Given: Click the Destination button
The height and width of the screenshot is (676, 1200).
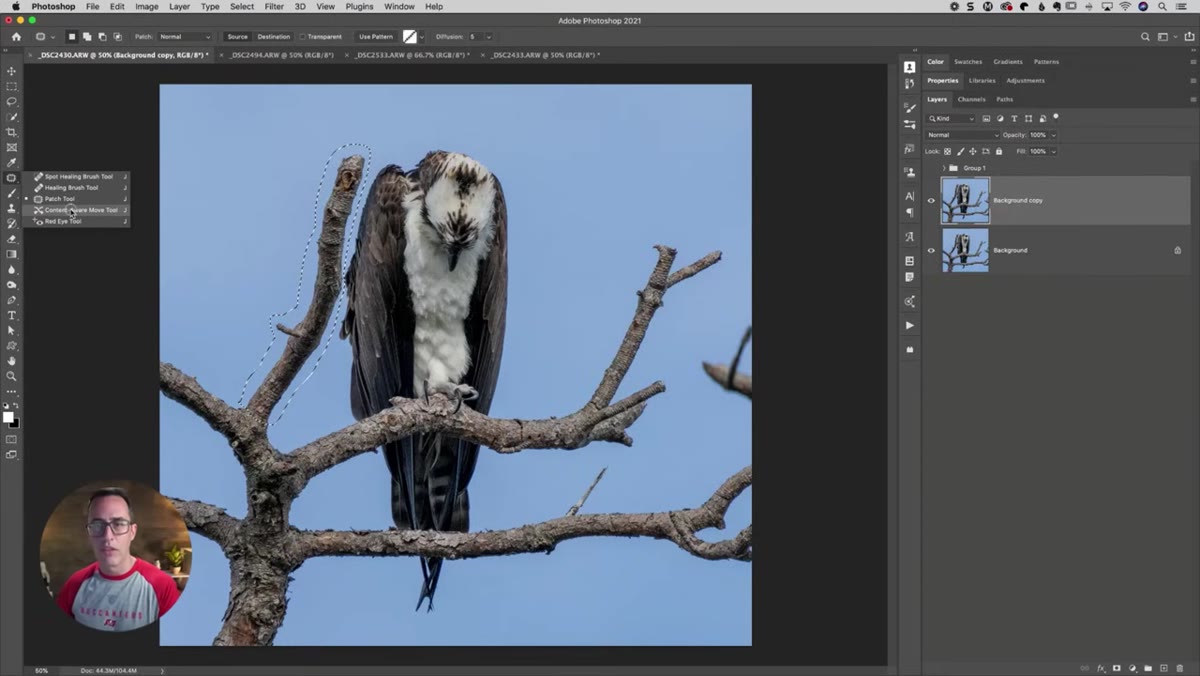Looking at the screenshot, I should (x=273, y=37).
